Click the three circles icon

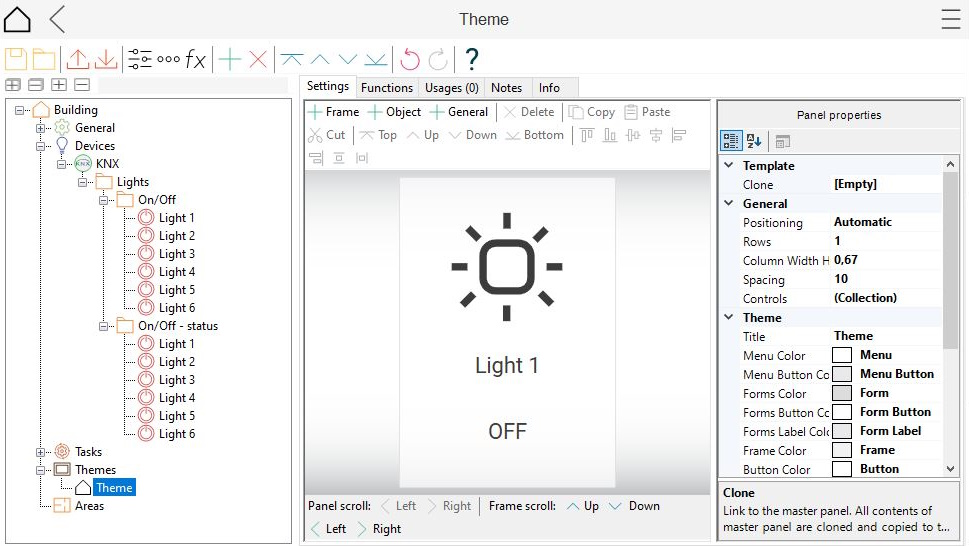(168, 59)
